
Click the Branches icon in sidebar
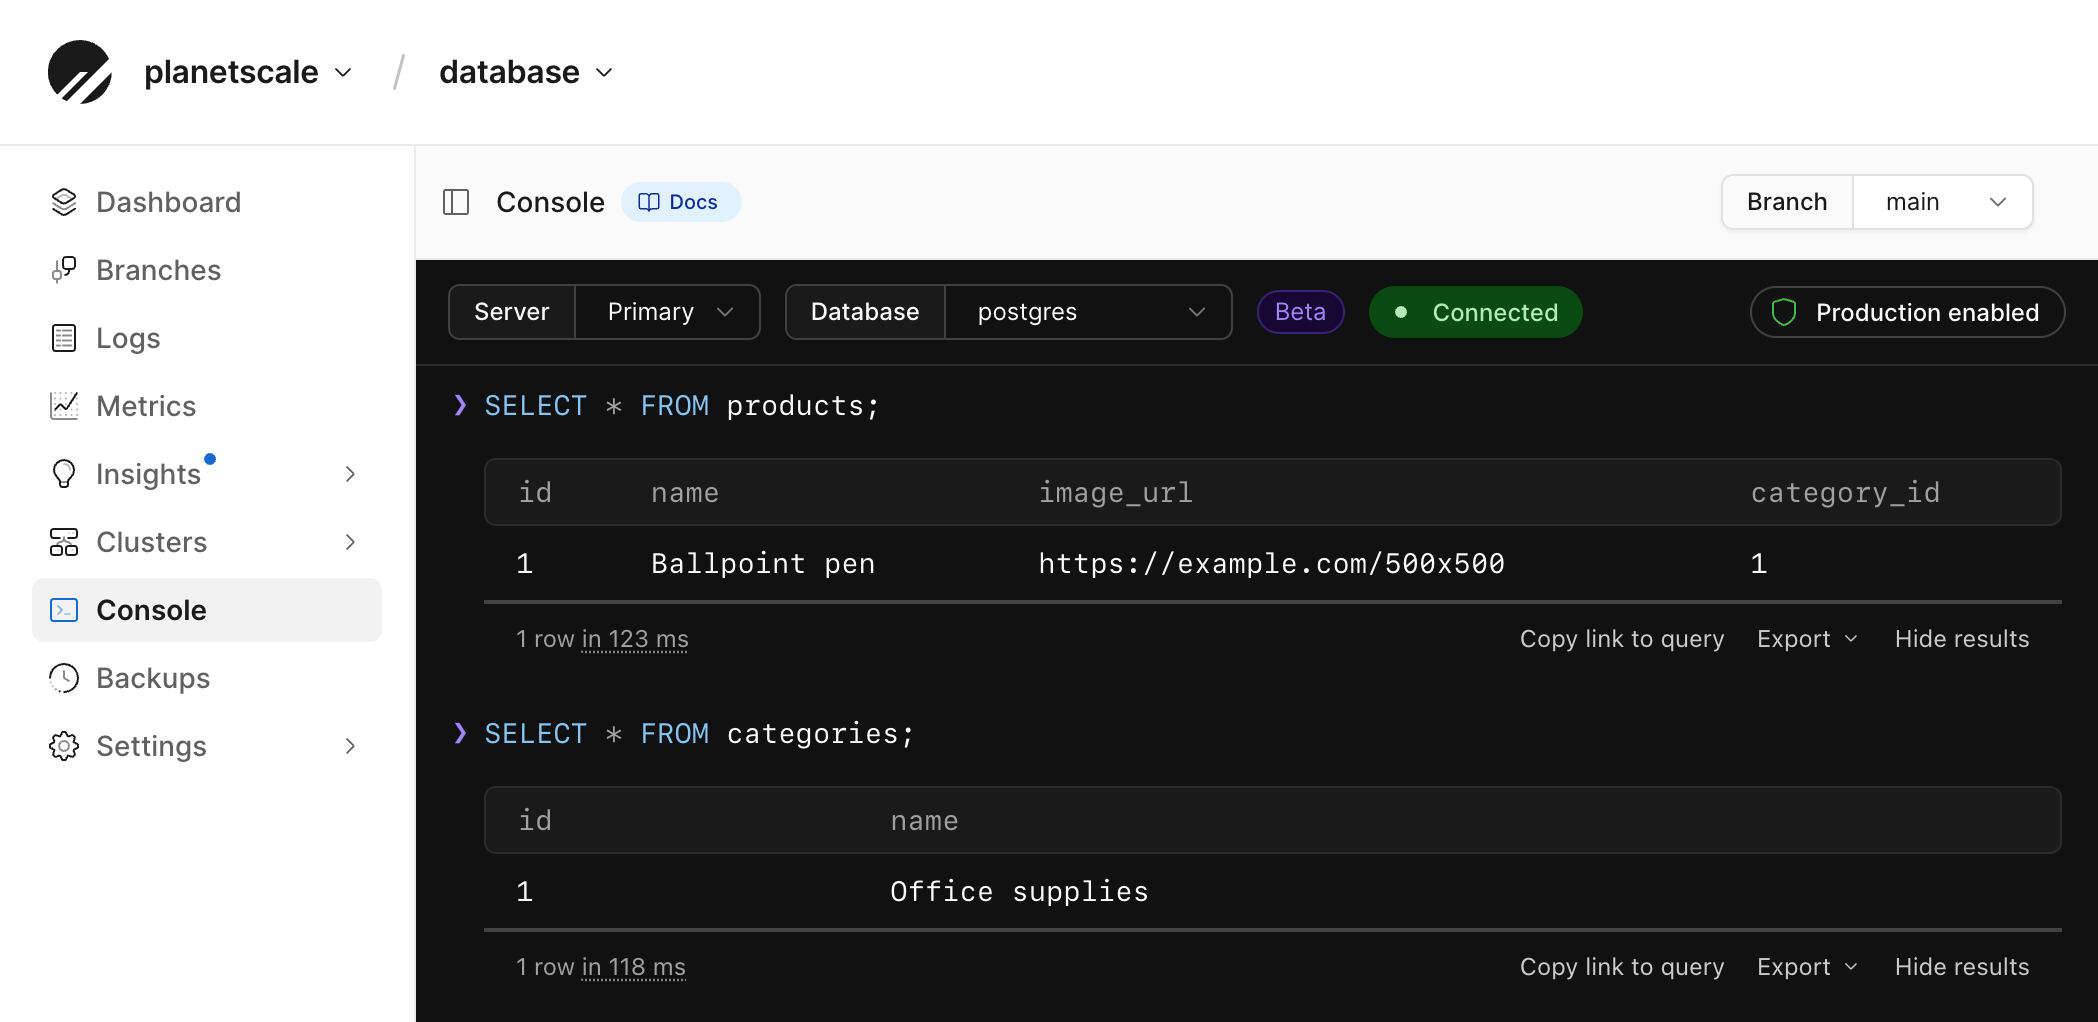click(x=64, y=270)
